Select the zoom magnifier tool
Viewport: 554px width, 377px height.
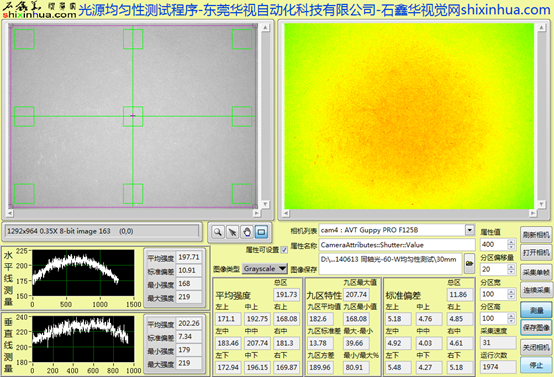[x=218, y=232]
